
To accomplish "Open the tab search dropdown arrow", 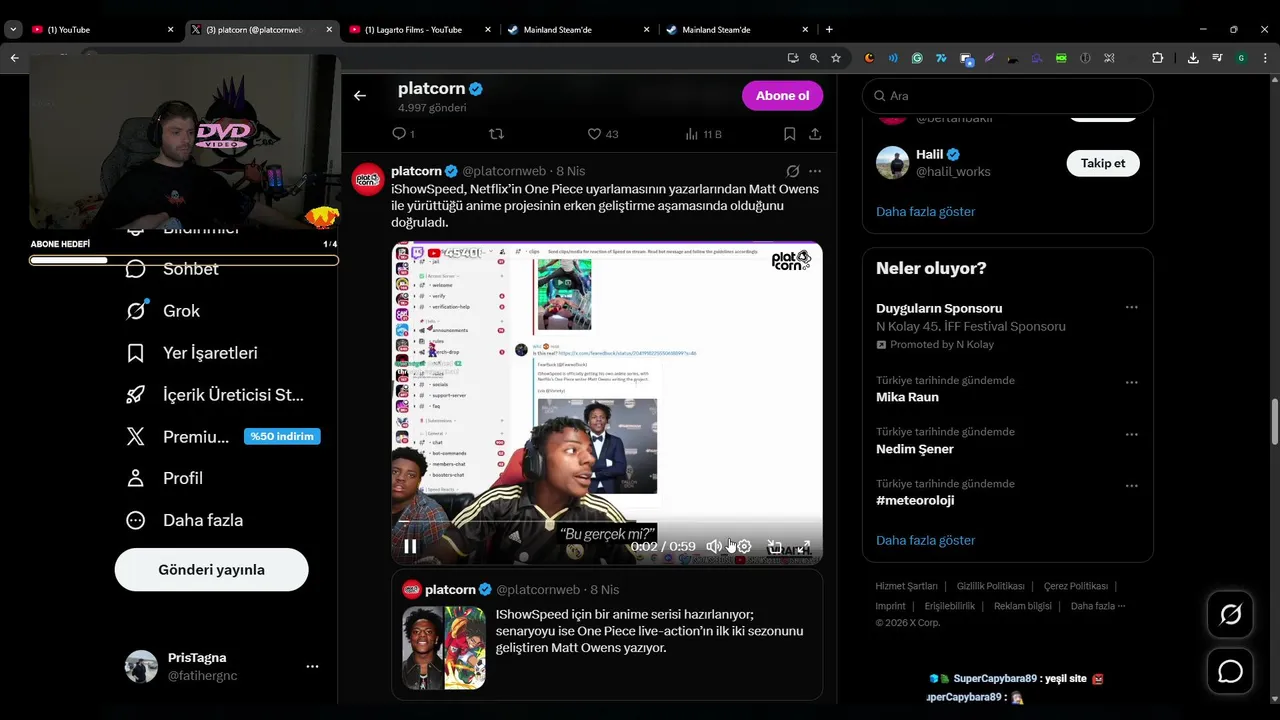I will click(12, 30).
